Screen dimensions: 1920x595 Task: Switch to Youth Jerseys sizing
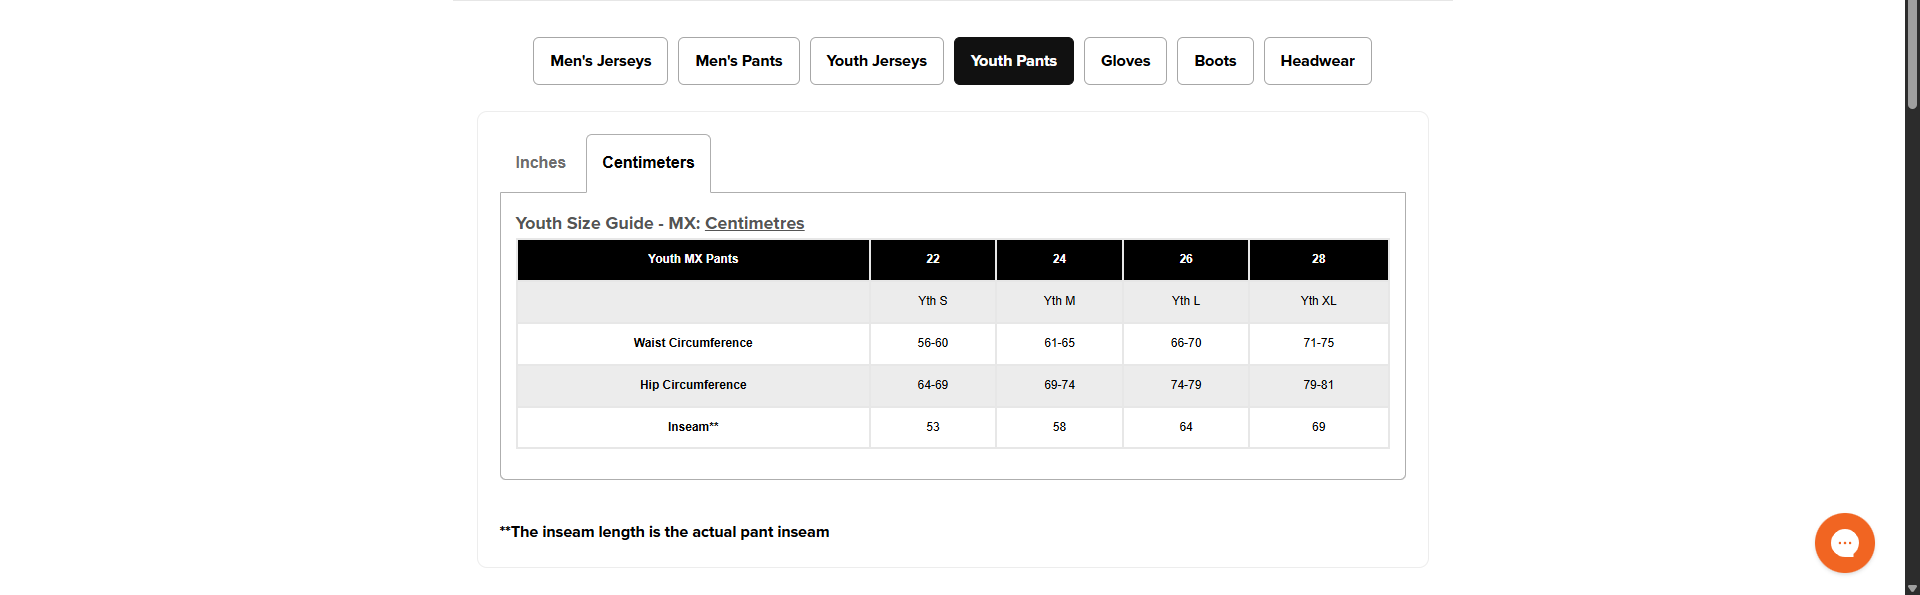[876, 61]
